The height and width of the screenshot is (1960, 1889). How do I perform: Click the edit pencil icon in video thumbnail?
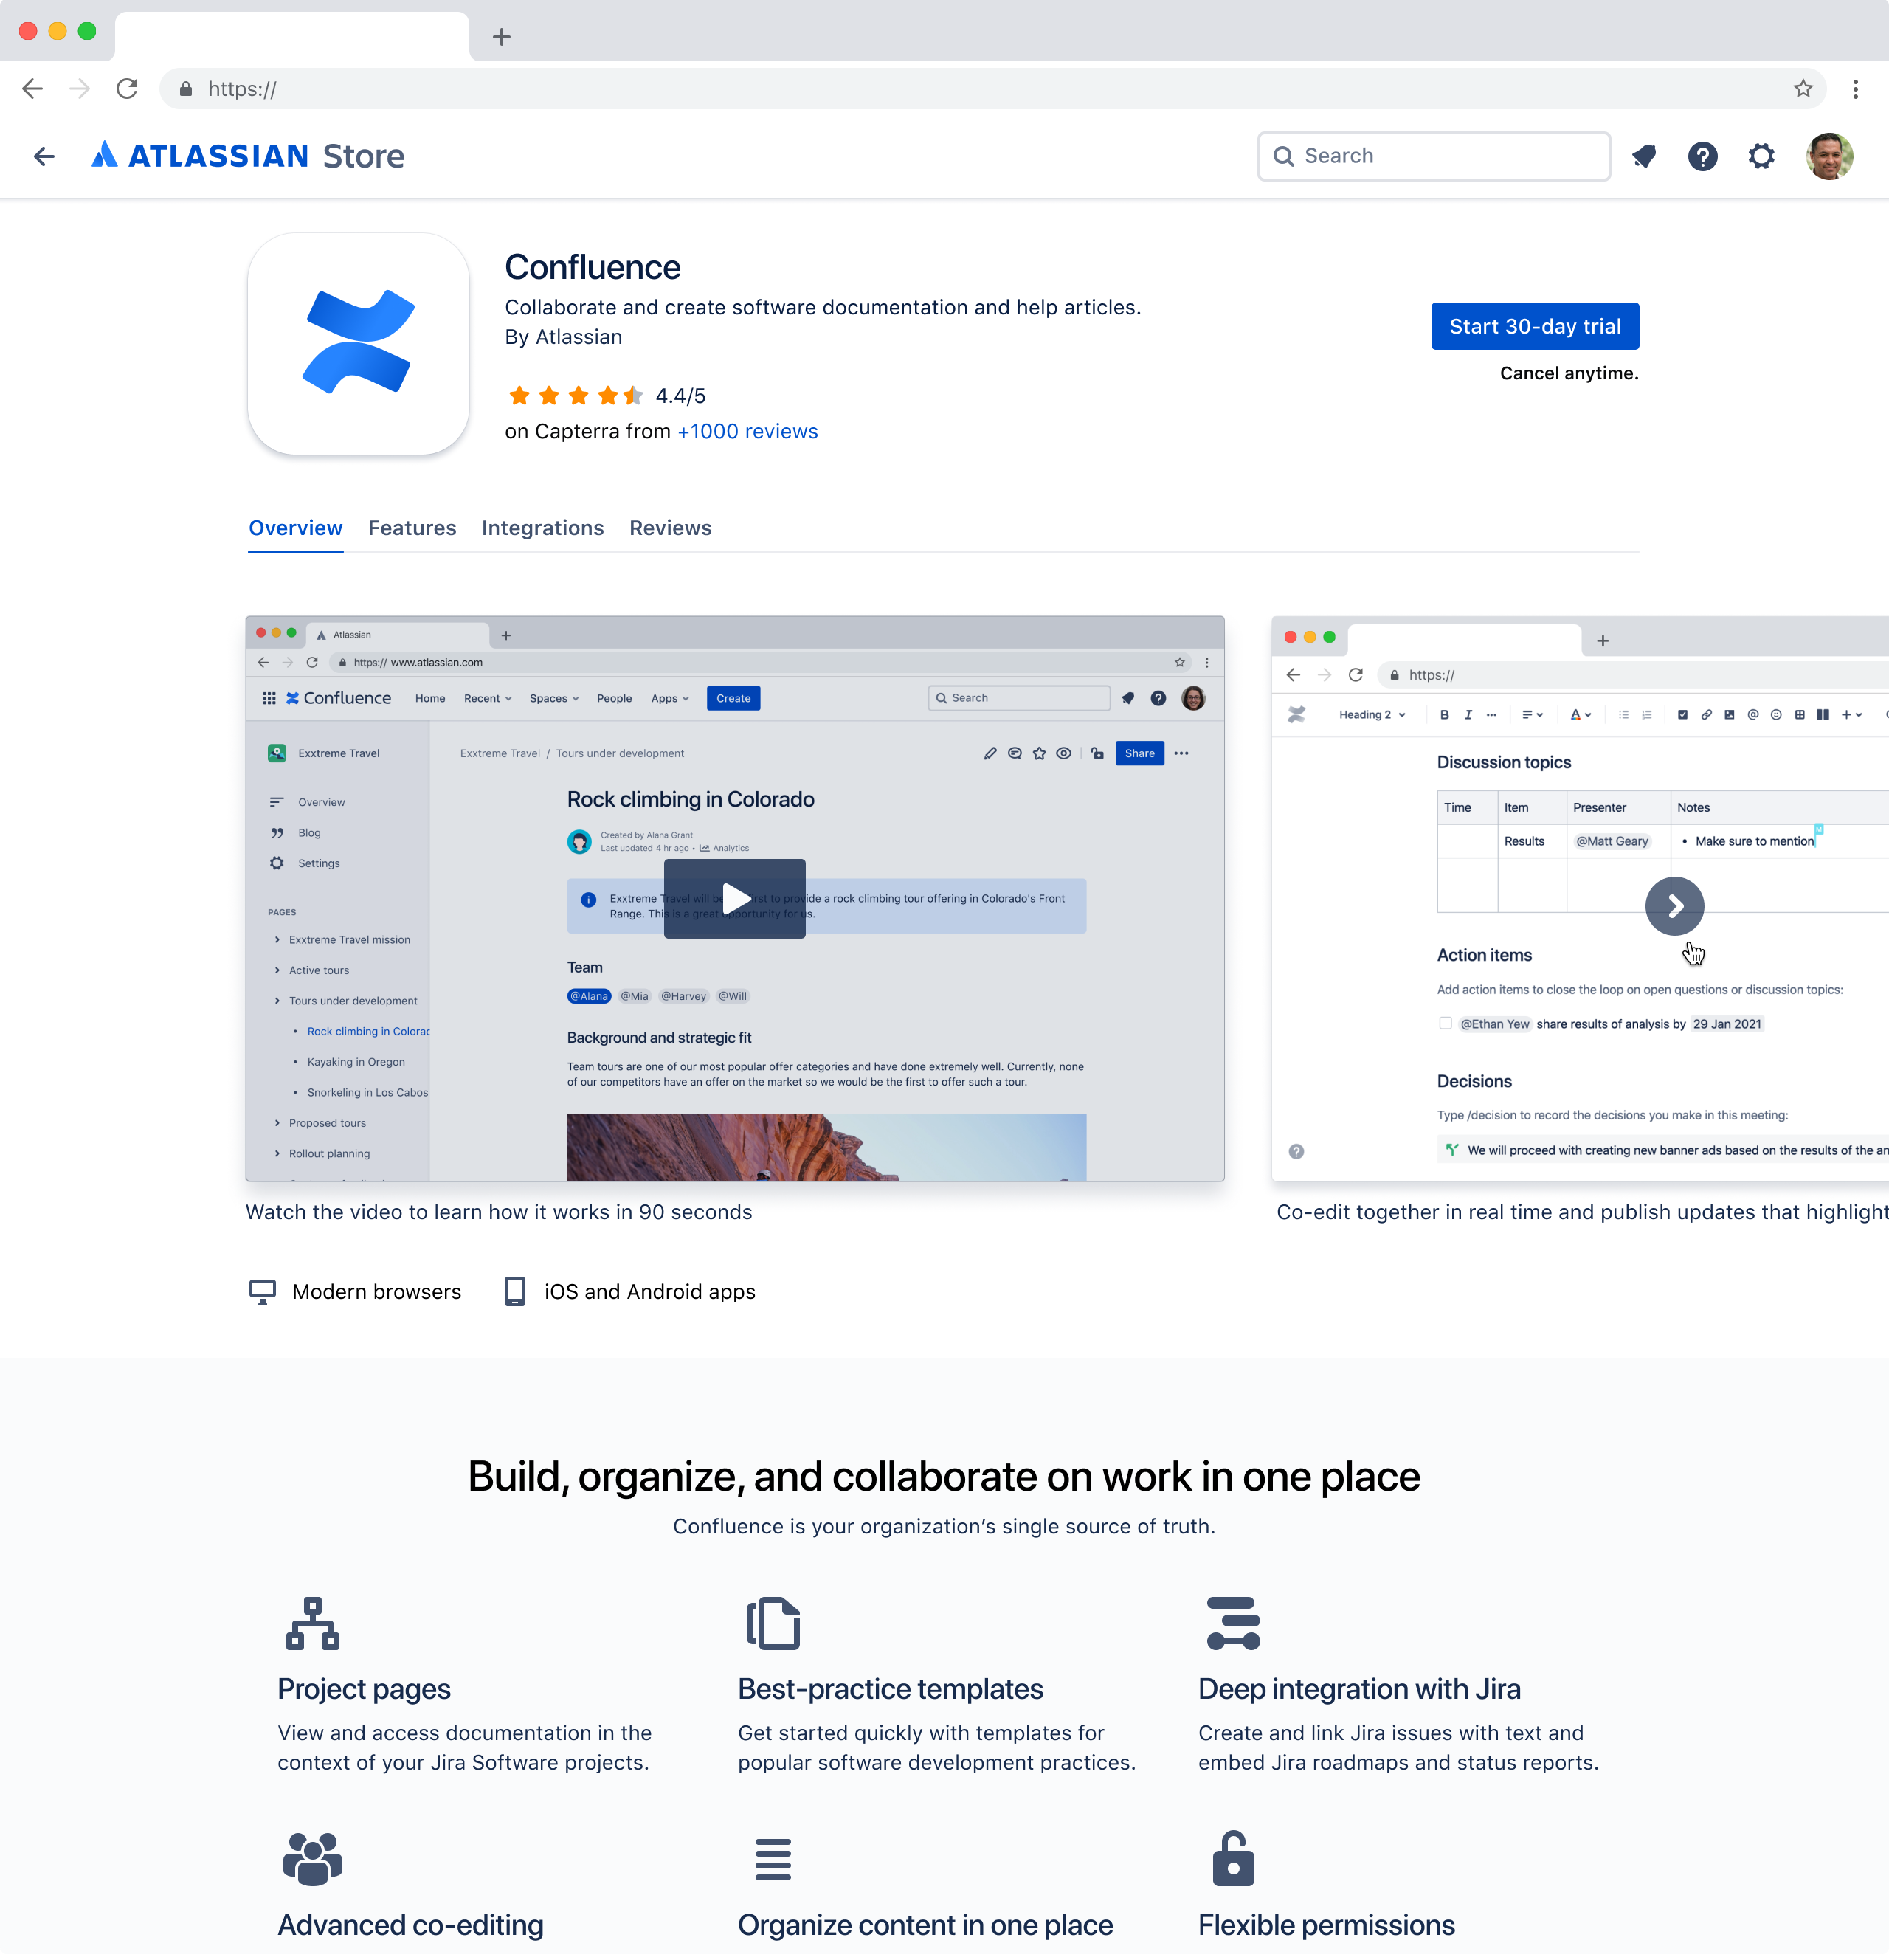(x=990, y=753)
